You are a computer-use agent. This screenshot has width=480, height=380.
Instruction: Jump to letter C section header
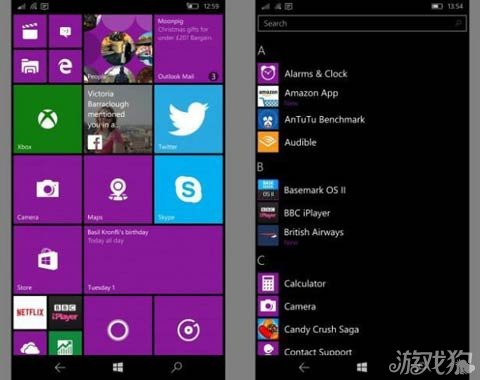click(261, 260)
